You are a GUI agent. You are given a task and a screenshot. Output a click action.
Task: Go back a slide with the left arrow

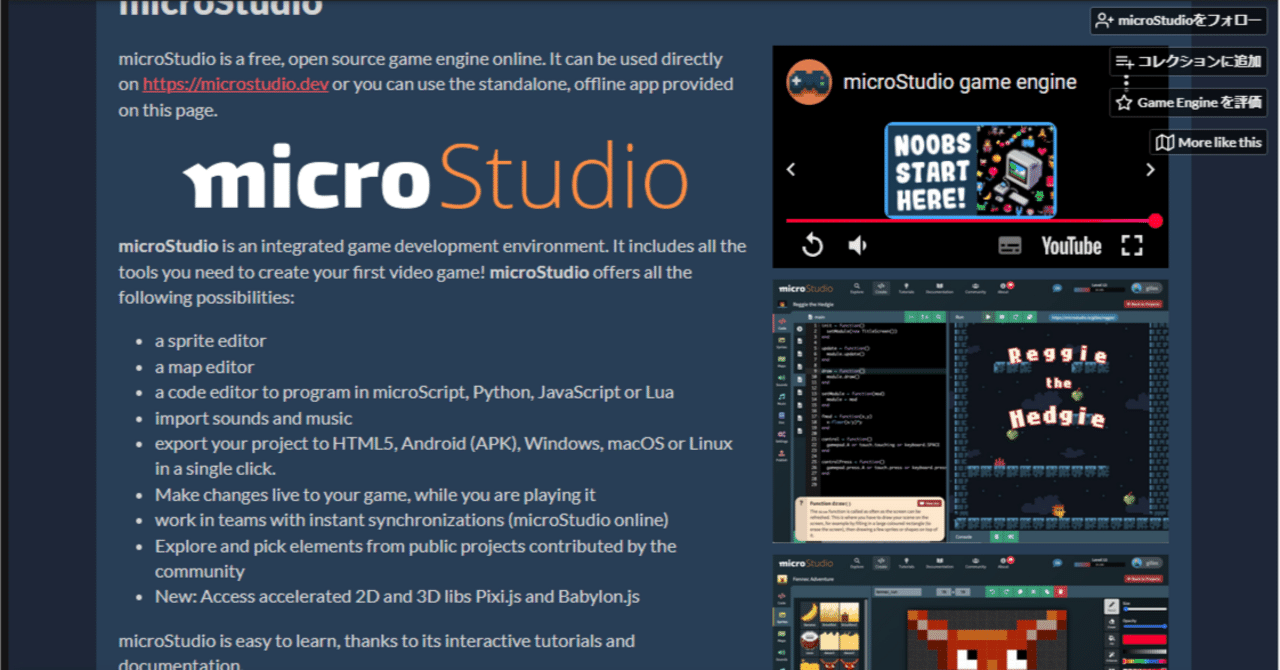point(791,169)
